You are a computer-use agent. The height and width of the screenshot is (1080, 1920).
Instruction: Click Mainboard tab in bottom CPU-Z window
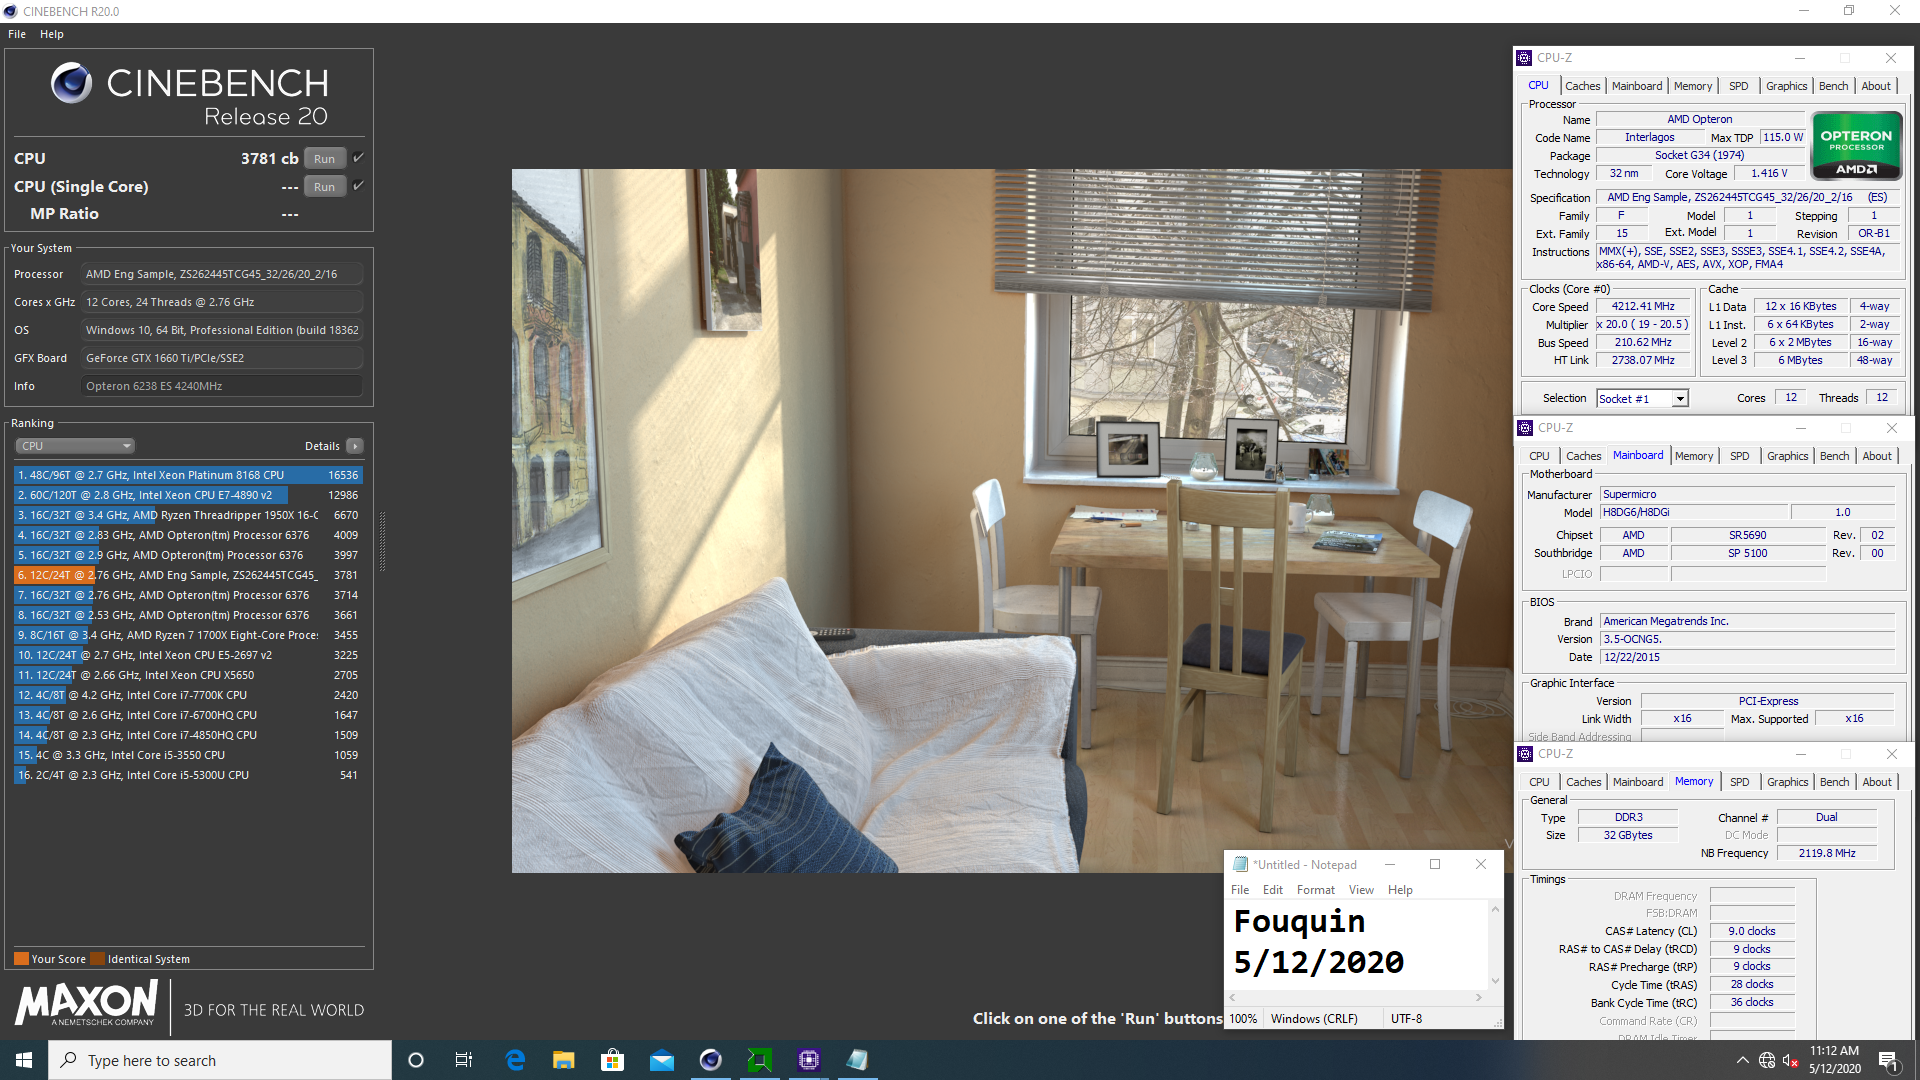click(1638, 782)
